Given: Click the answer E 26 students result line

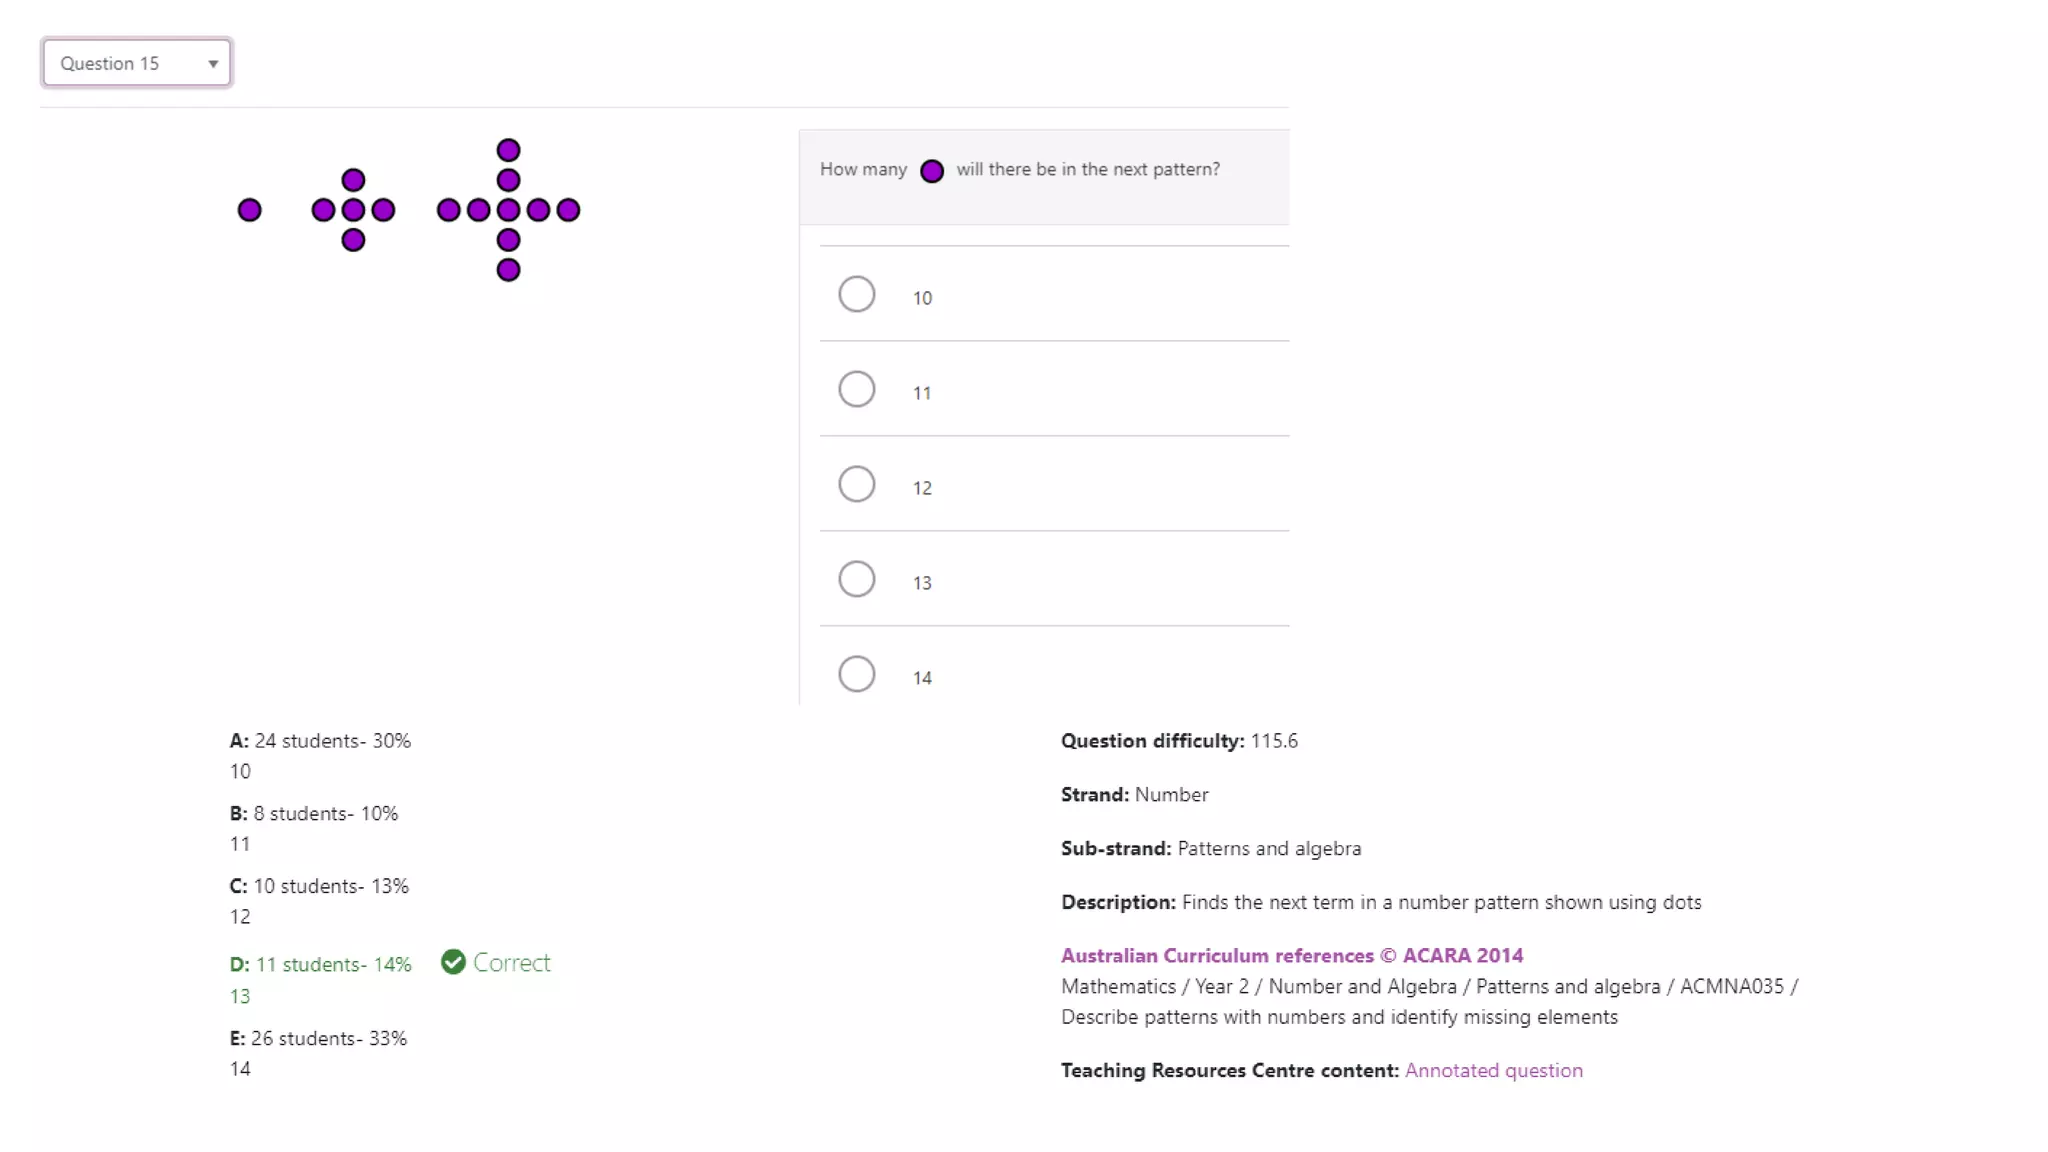Looking at the screenshot, I should pos(318,1039).
